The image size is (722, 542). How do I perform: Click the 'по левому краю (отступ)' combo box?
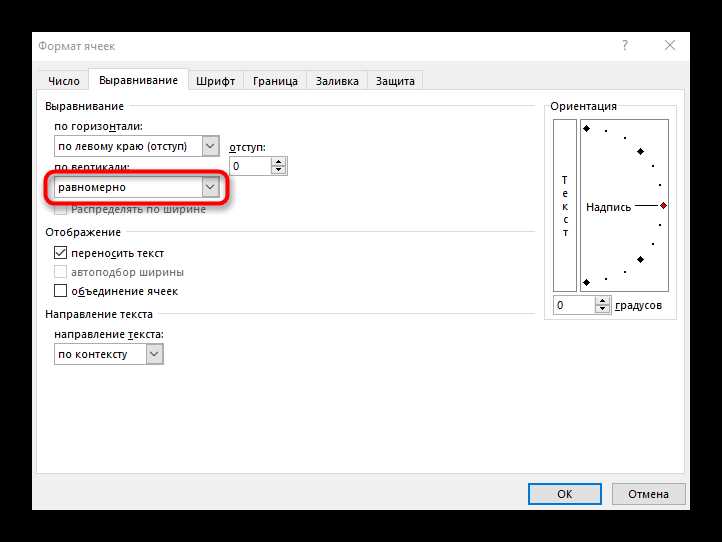[x=136, y=146]
